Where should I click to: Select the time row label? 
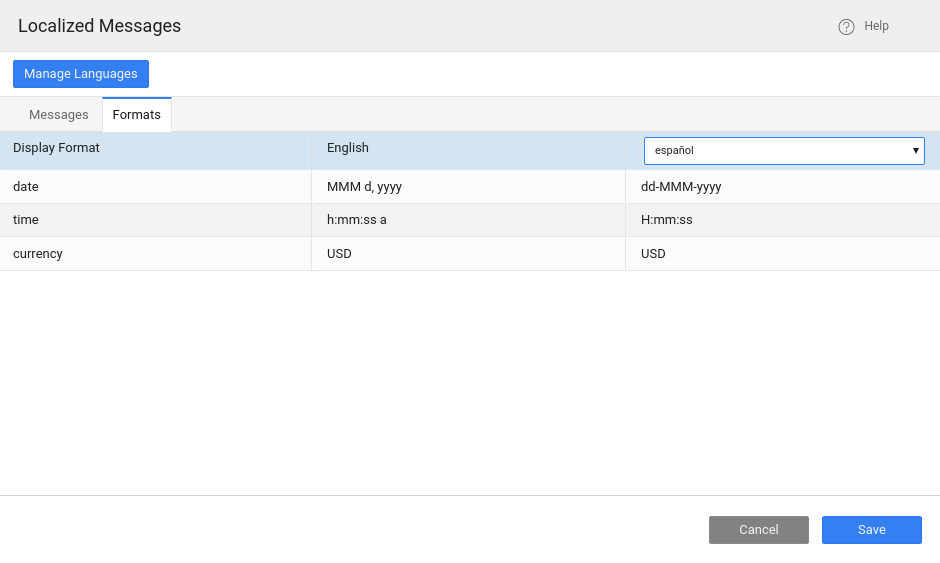click(x=26, y=220)
